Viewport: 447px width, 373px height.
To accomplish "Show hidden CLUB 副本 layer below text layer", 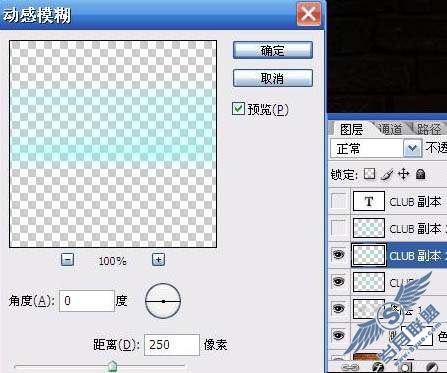I will [339, 228].
